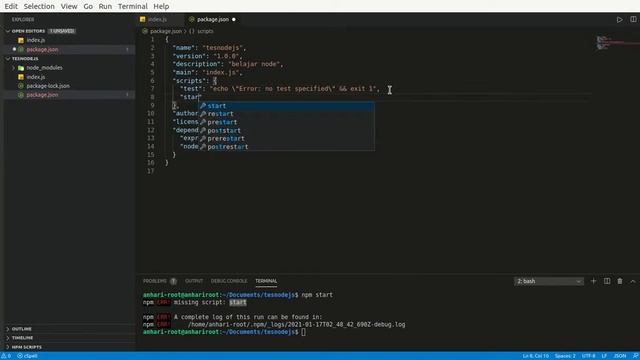640x360 pixels.
Task: Choose the 'restart' autocomplete suggestion
Action: click(287, 114)
